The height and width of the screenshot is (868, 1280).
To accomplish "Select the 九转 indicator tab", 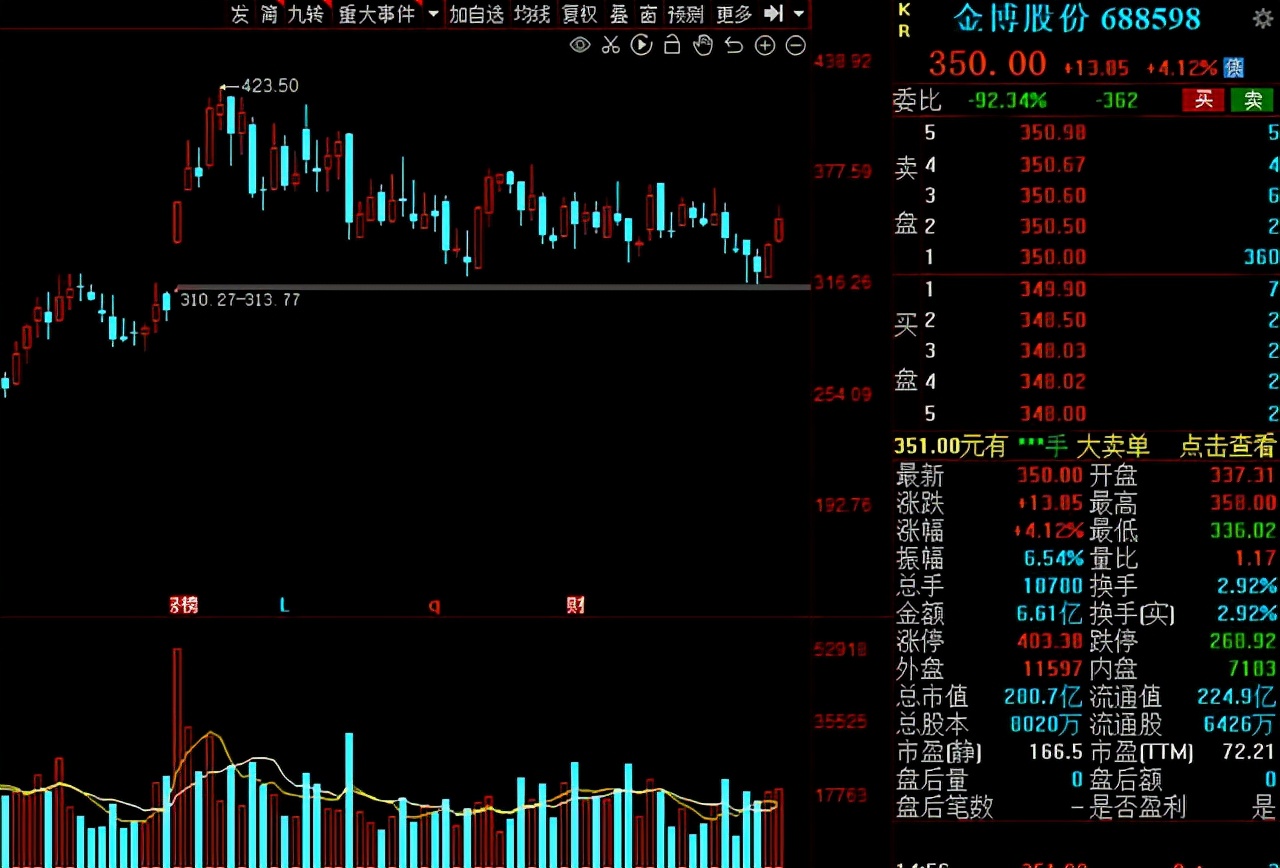I will [x=306, y=14].
